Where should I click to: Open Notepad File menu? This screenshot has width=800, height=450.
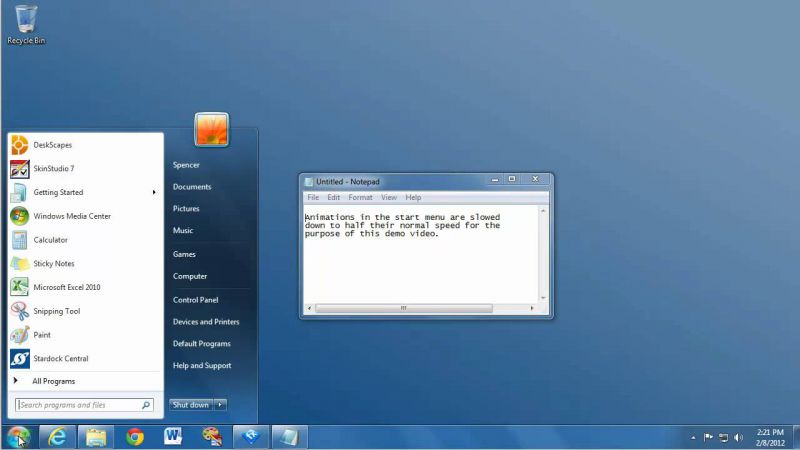click(313, 197)
